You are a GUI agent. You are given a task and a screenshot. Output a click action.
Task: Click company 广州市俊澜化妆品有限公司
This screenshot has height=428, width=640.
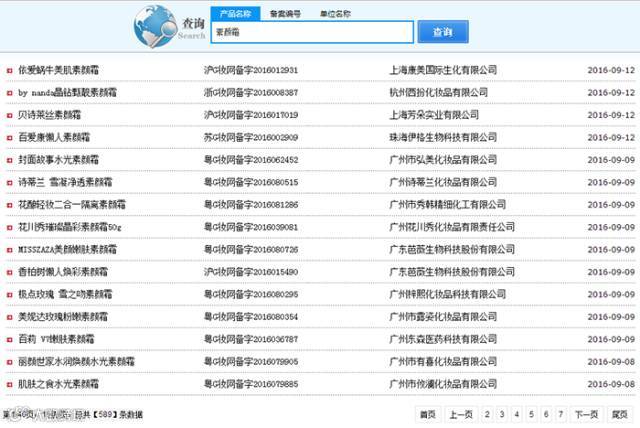point(443,384)
